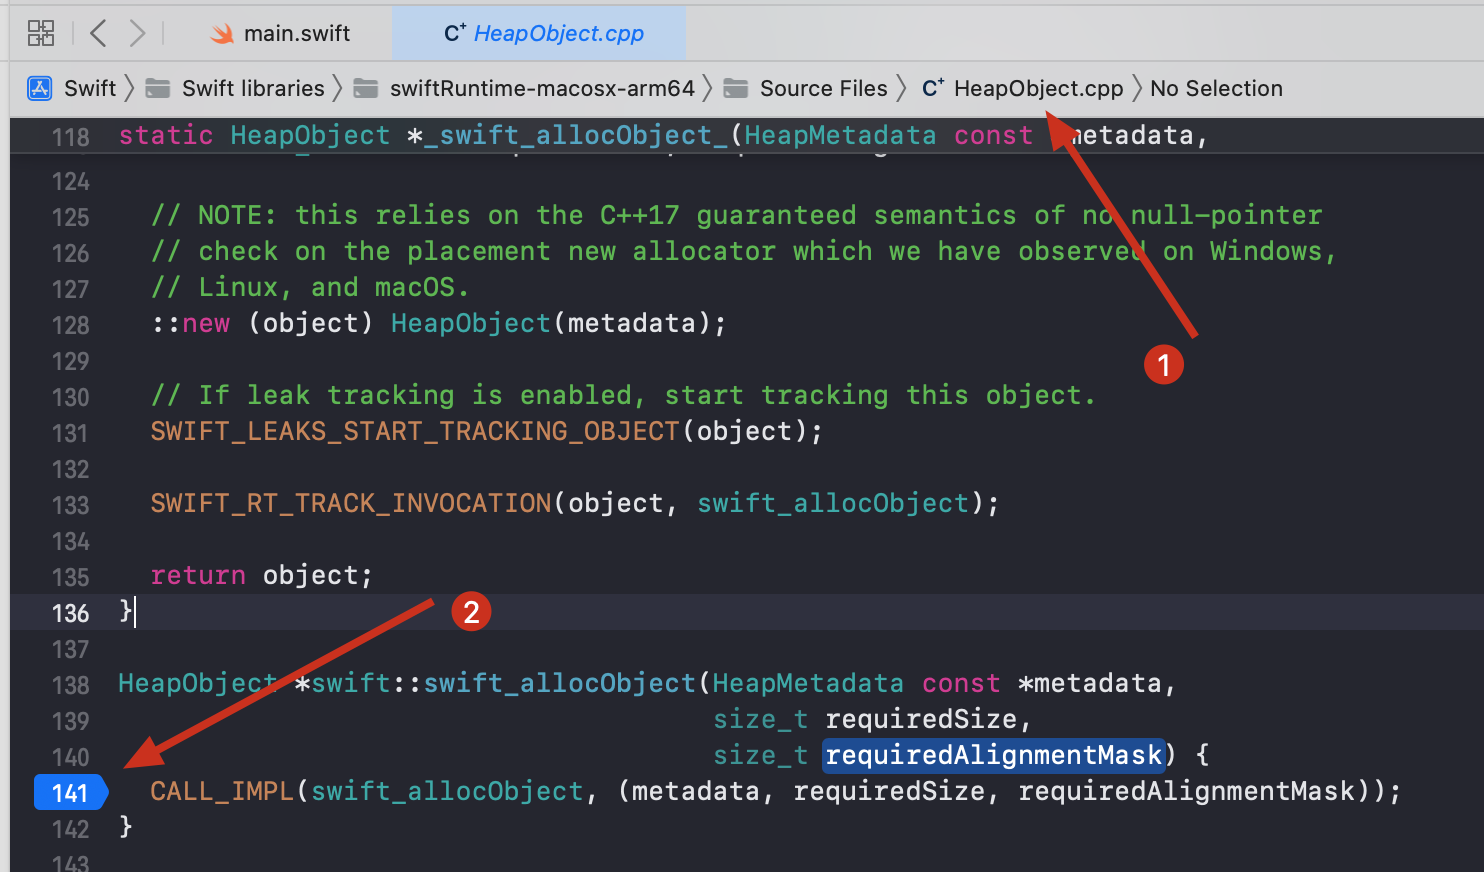
Task: Click the swiftRuntime-macosx-arm64 breadcrumb label
Action: (542, 88)
